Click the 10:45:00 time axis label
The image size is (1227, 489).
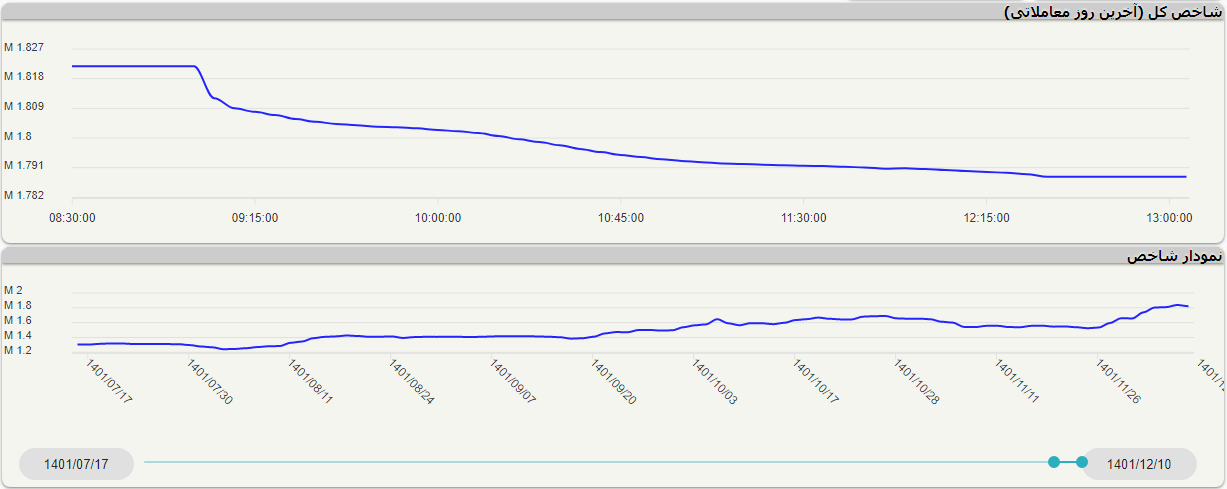[621, 217]
